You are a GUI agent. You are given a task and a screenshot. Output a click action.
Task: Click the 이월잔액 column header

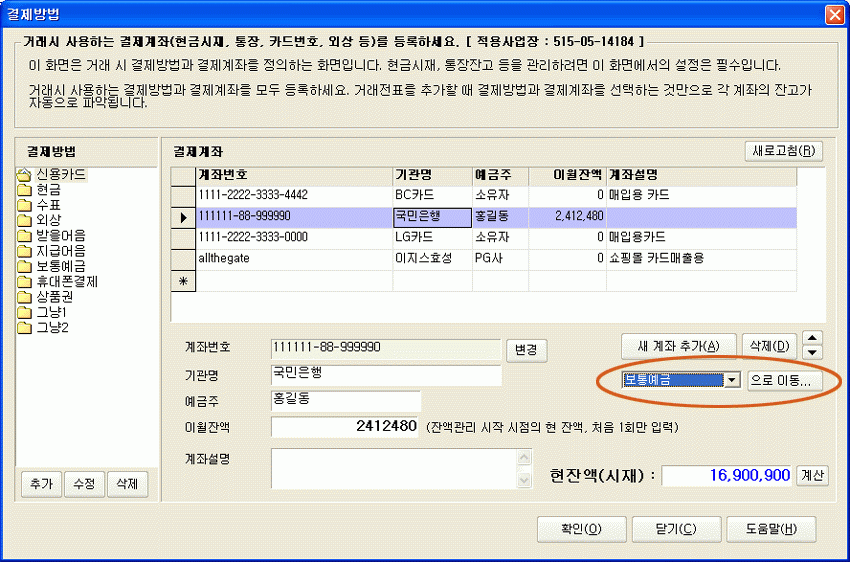pyautogui.click(x=568, y=175)
